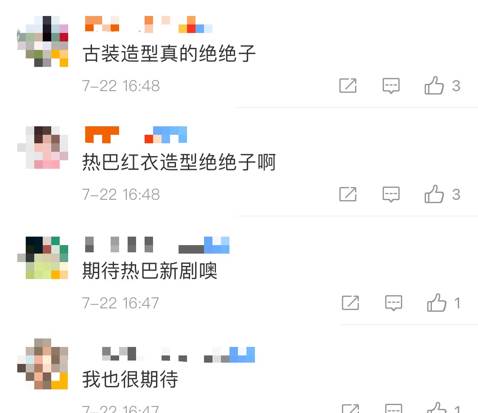The width and height of the screenshot is (478, 413).
Task: Open the avatar beside '热巴红衣造型绝绝子啊'
Action: coord(43,147)
